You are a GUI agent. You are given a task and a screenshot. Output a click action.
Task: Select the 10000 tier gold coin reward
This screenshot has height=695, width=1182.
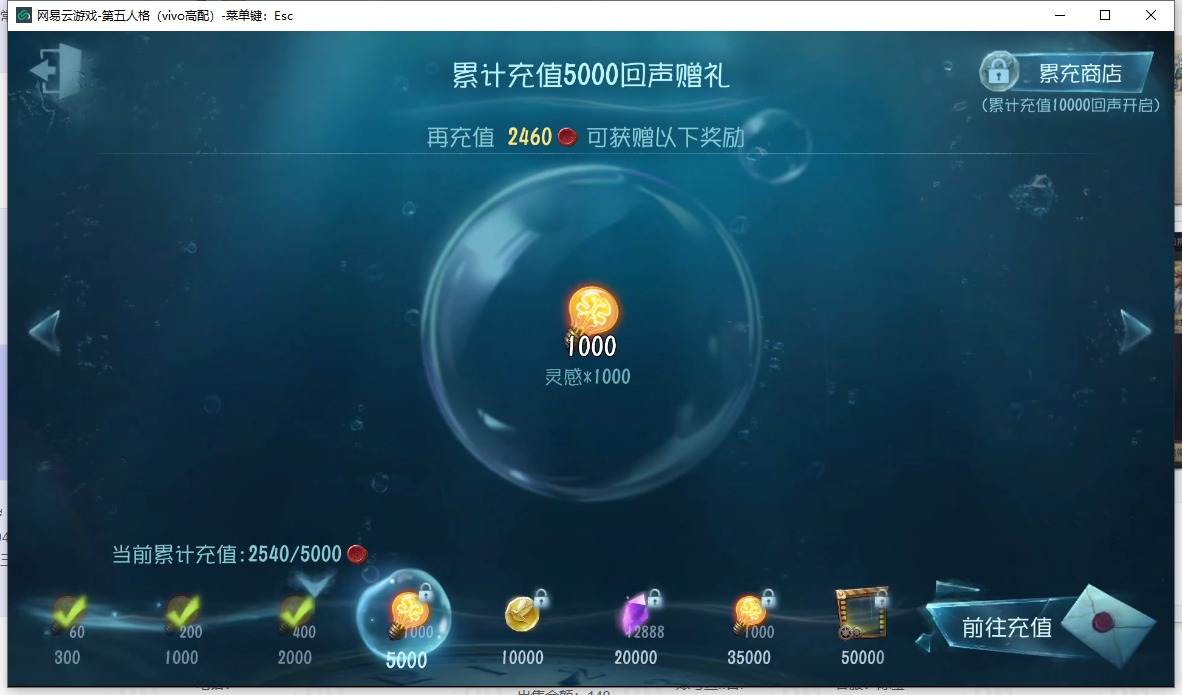[523, 628]
